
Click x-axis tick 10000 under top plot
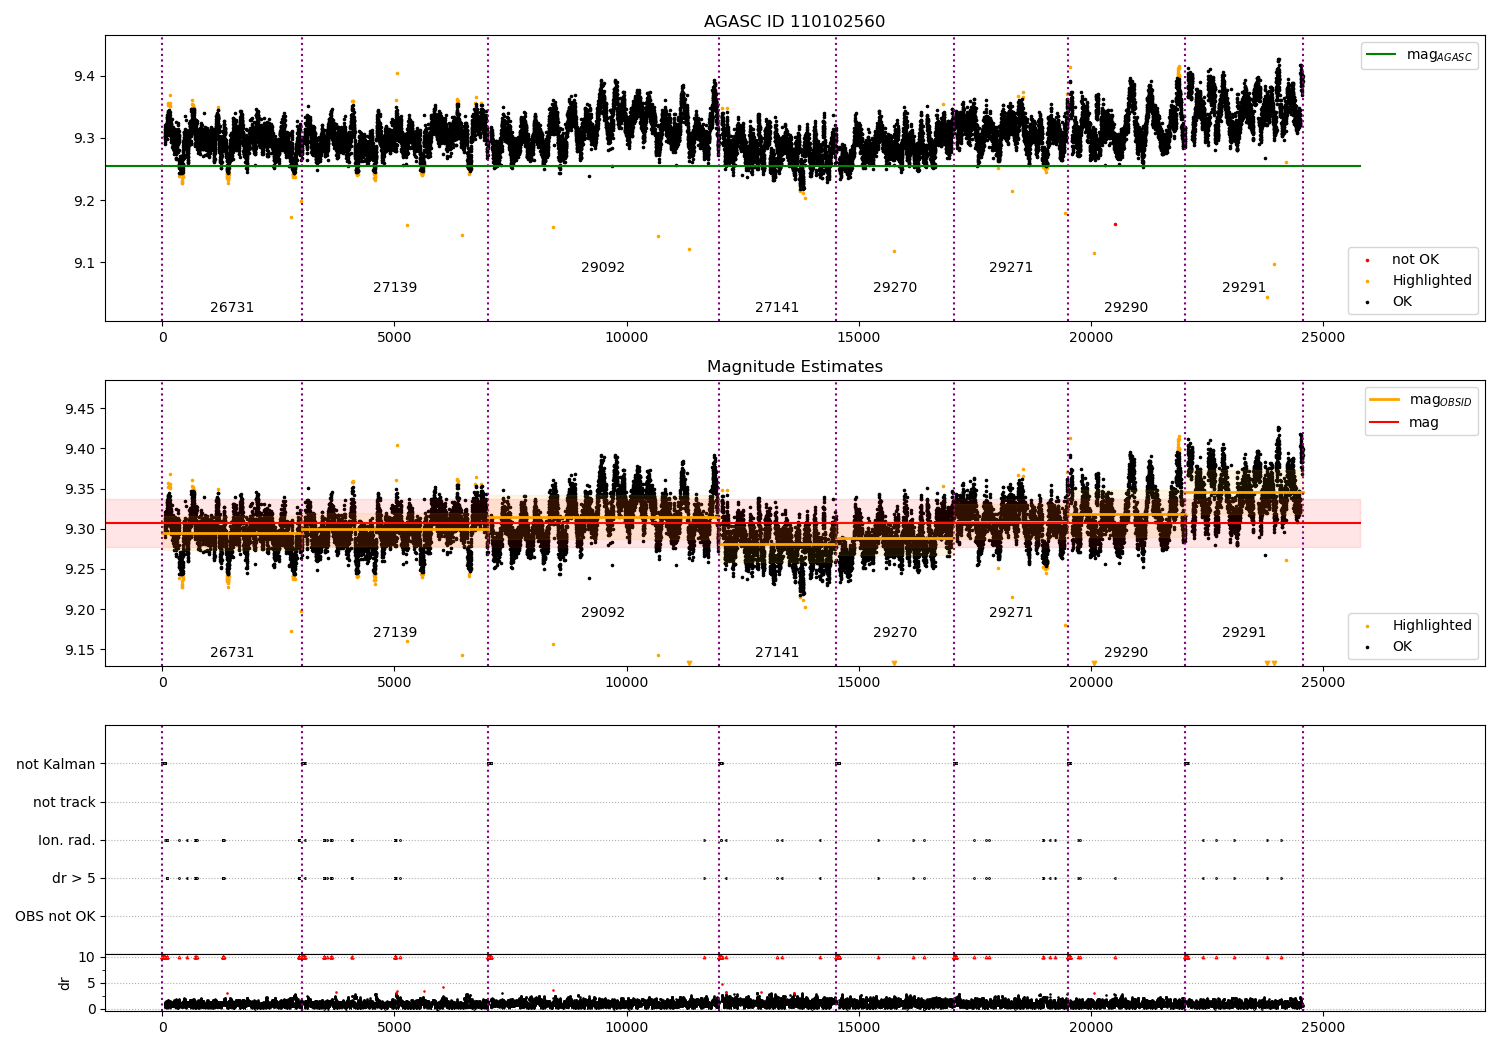[x=626, y=338]
